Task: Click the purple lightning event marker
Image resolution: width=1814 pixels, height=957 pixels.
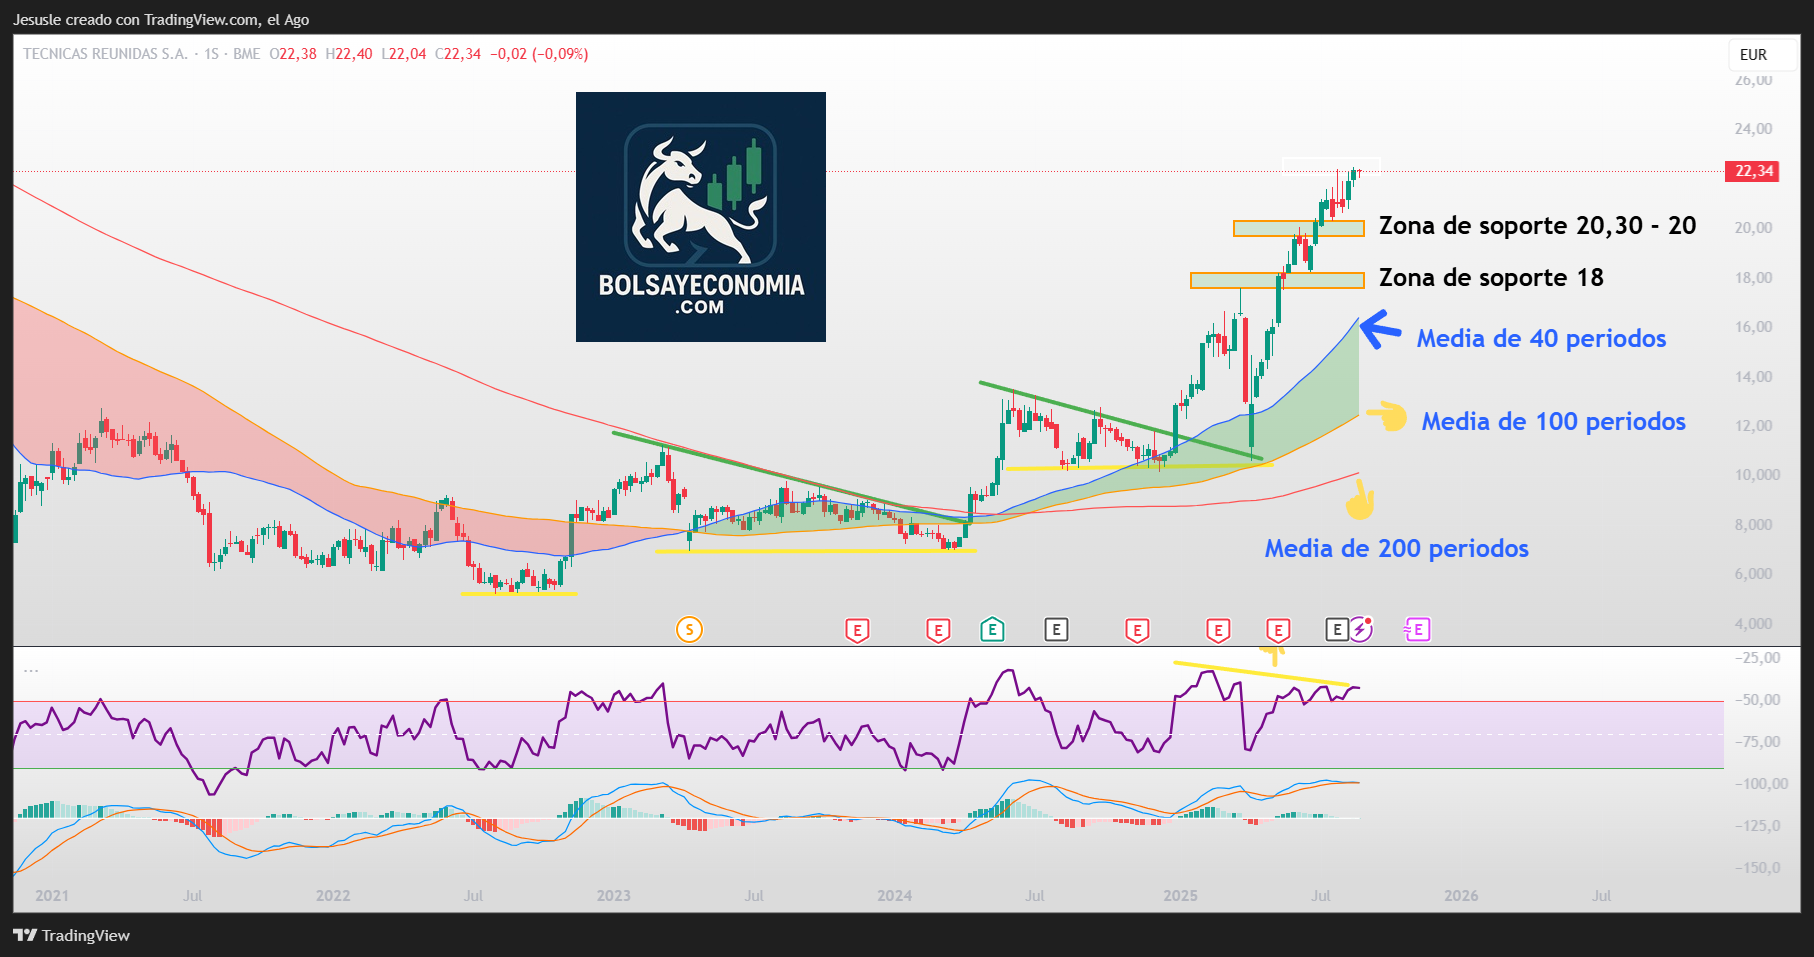Action: click(1361, 629)
